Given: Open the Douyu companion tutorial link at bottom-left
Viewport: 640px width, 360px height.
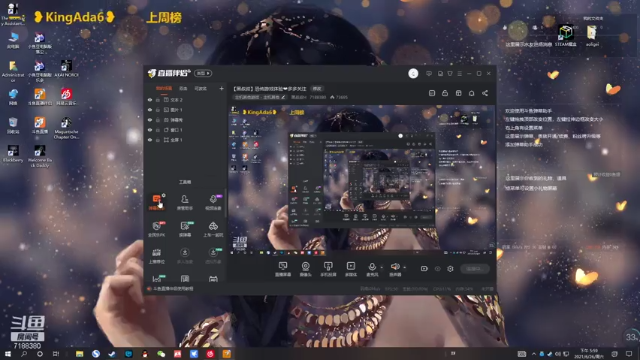Looking at the screenshot, I should pyautogui.click(x=171, y=289).
